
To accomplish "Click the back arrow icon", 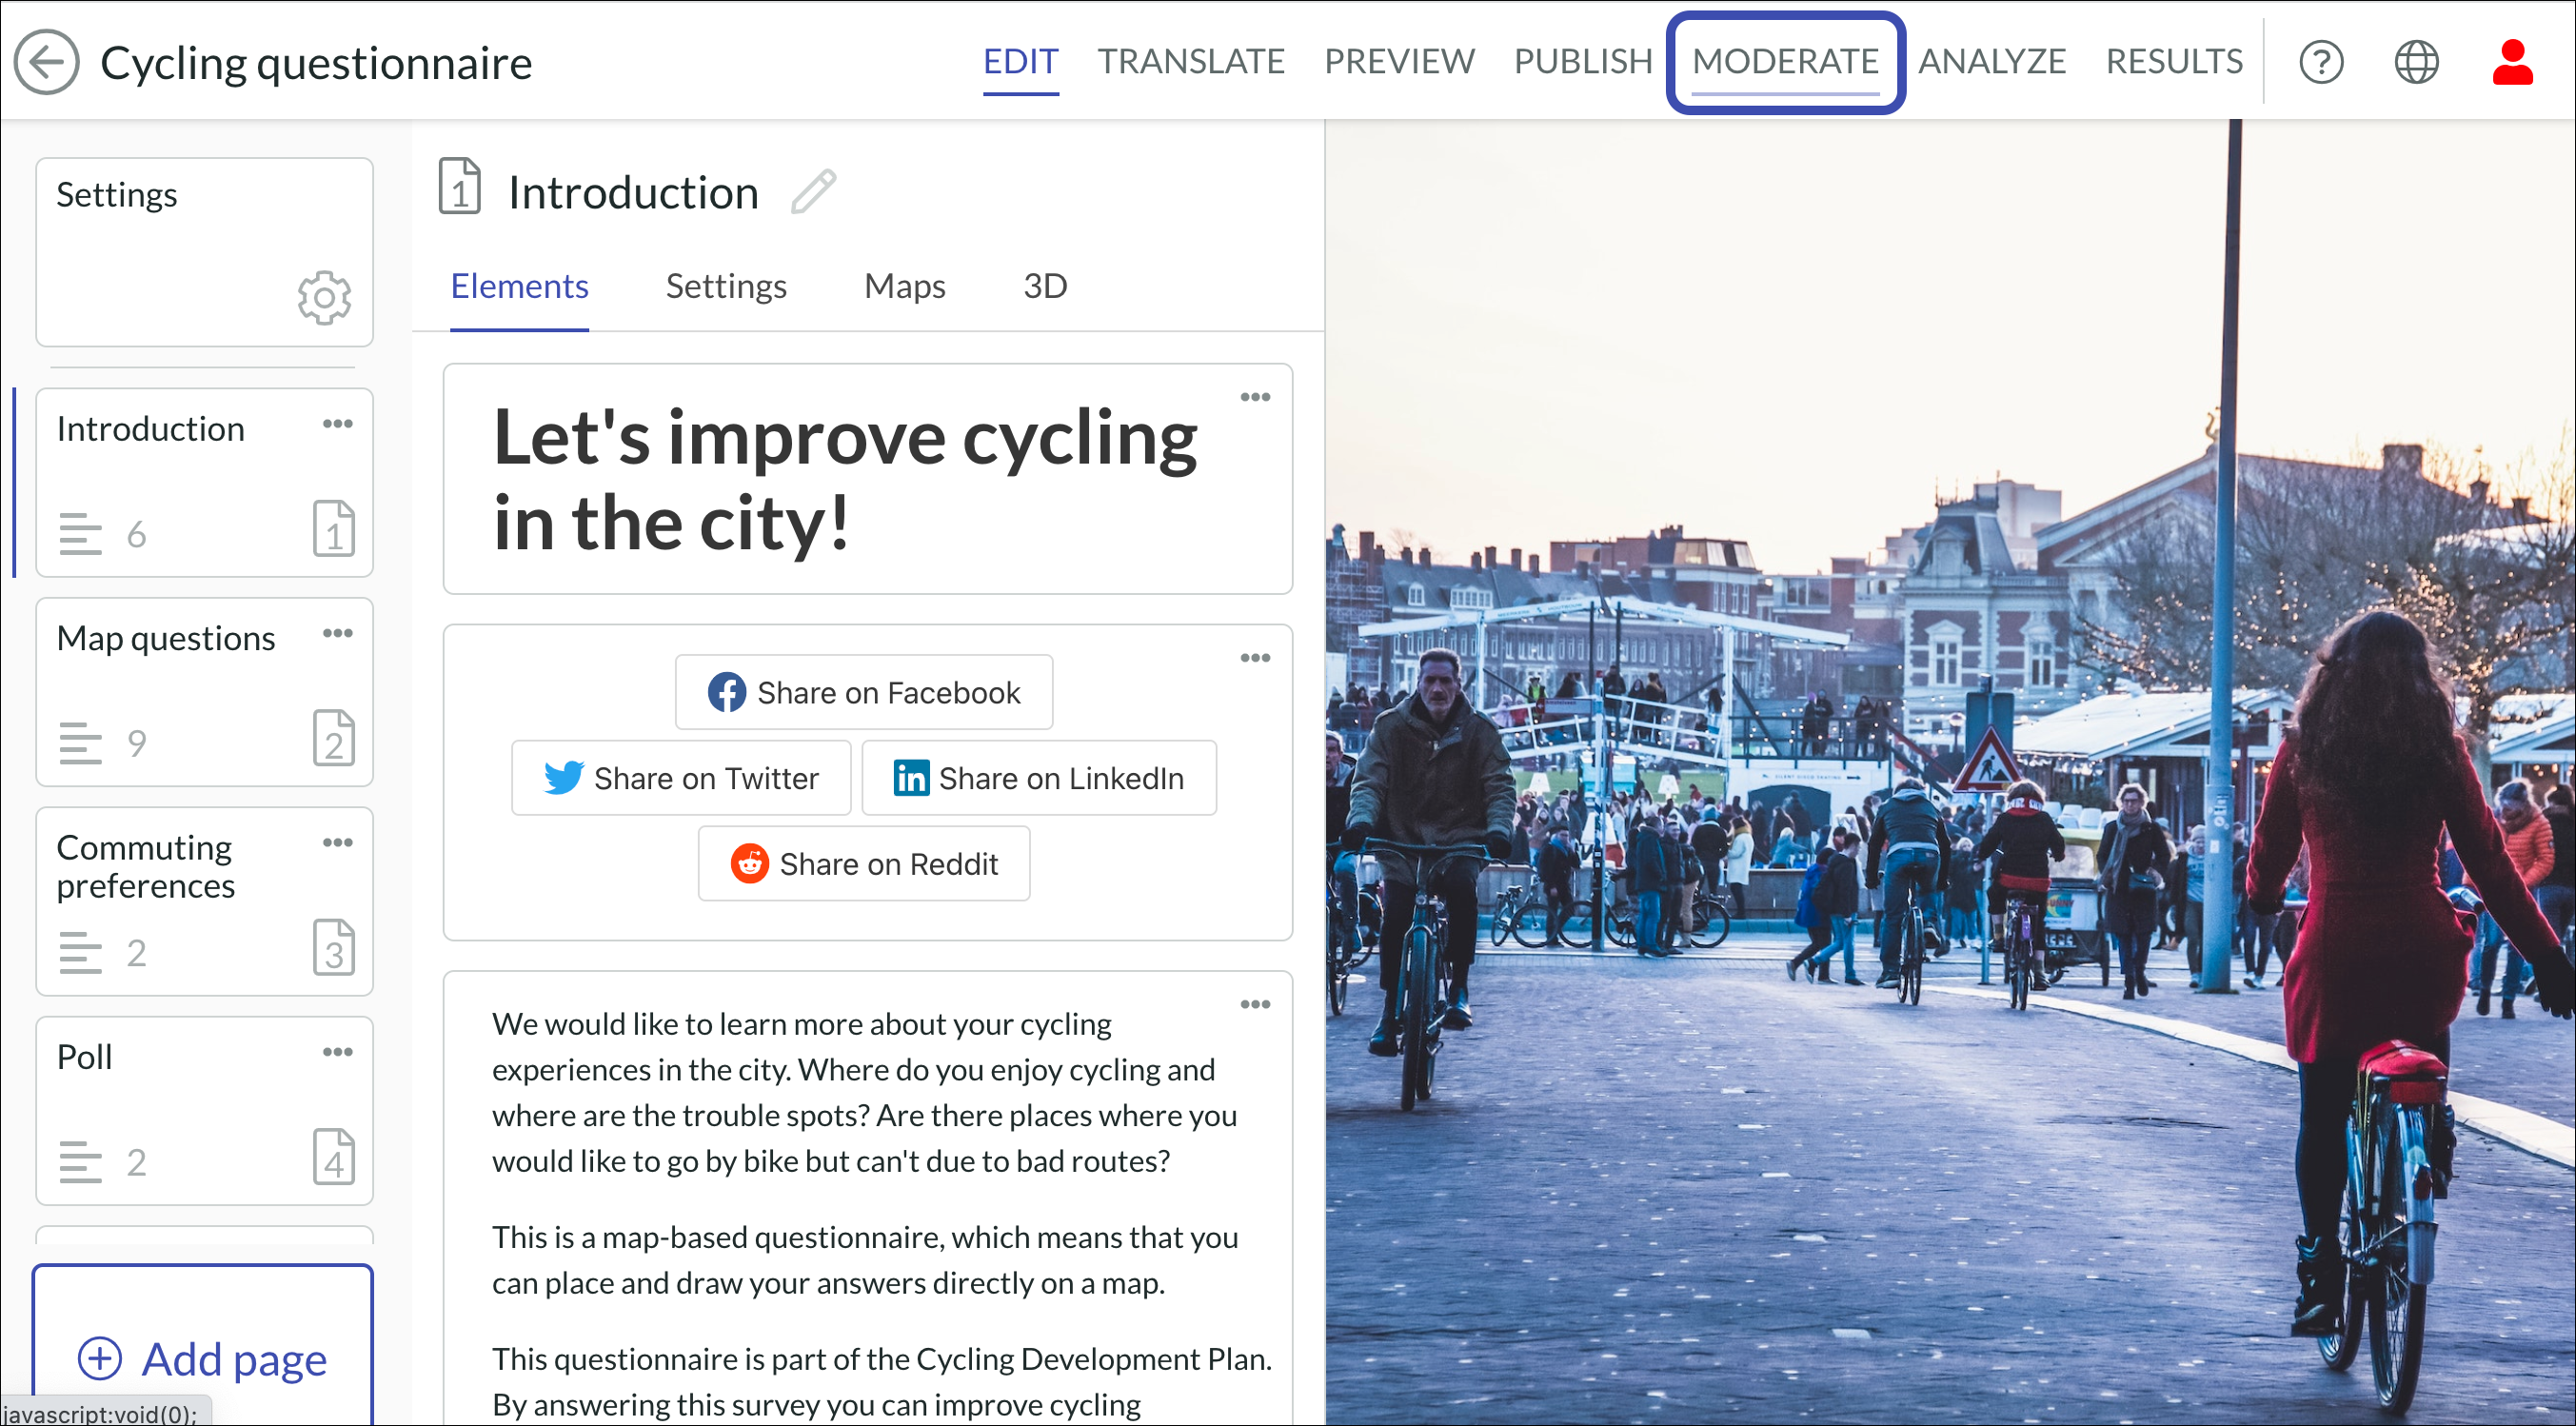I will 46,62.
